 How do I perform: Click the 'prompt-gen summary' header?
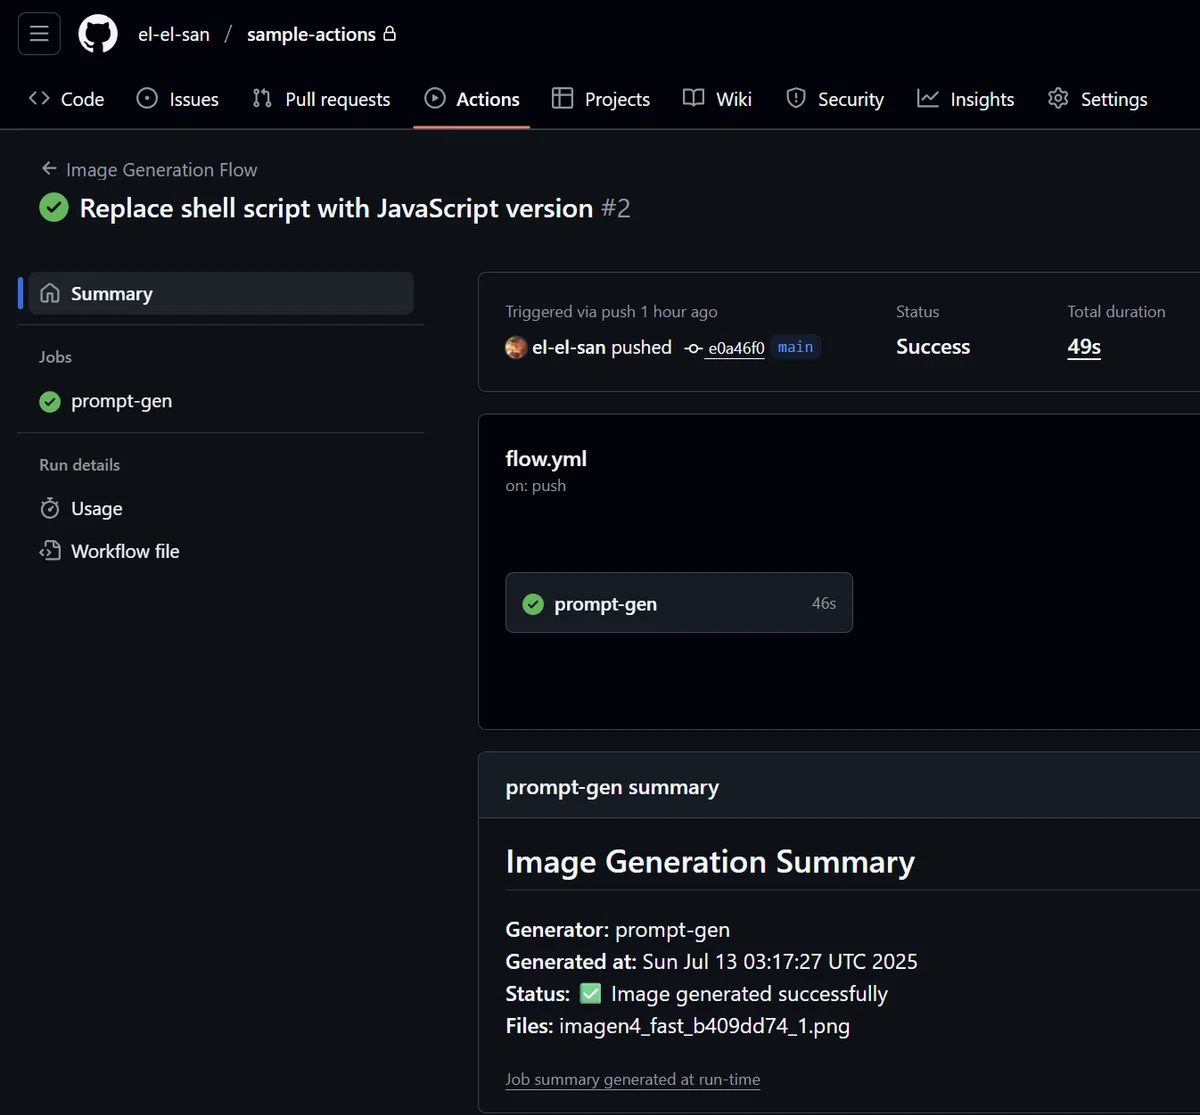pyautogui.click(x=612, y=787)
